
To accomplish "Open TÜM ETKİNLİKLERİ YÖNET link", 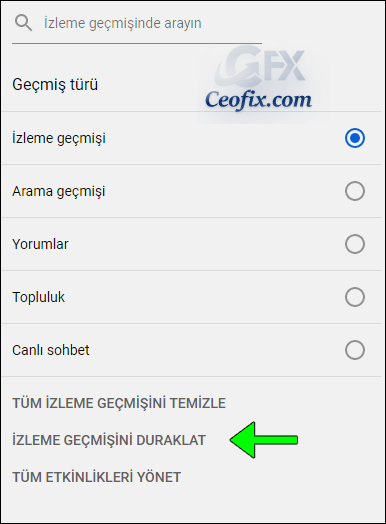I will click(x=97, y=477).
